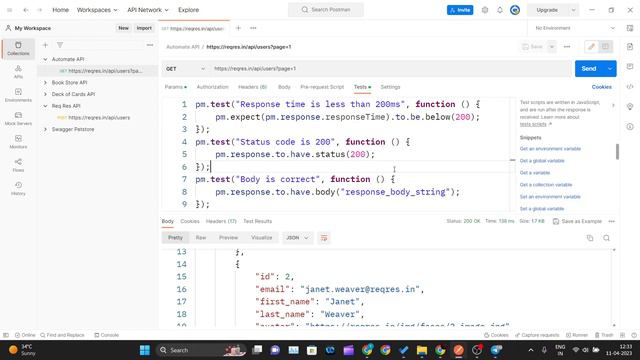Go back with the left arrow
This screenshot has width=640, height=360.
point(26,10)
